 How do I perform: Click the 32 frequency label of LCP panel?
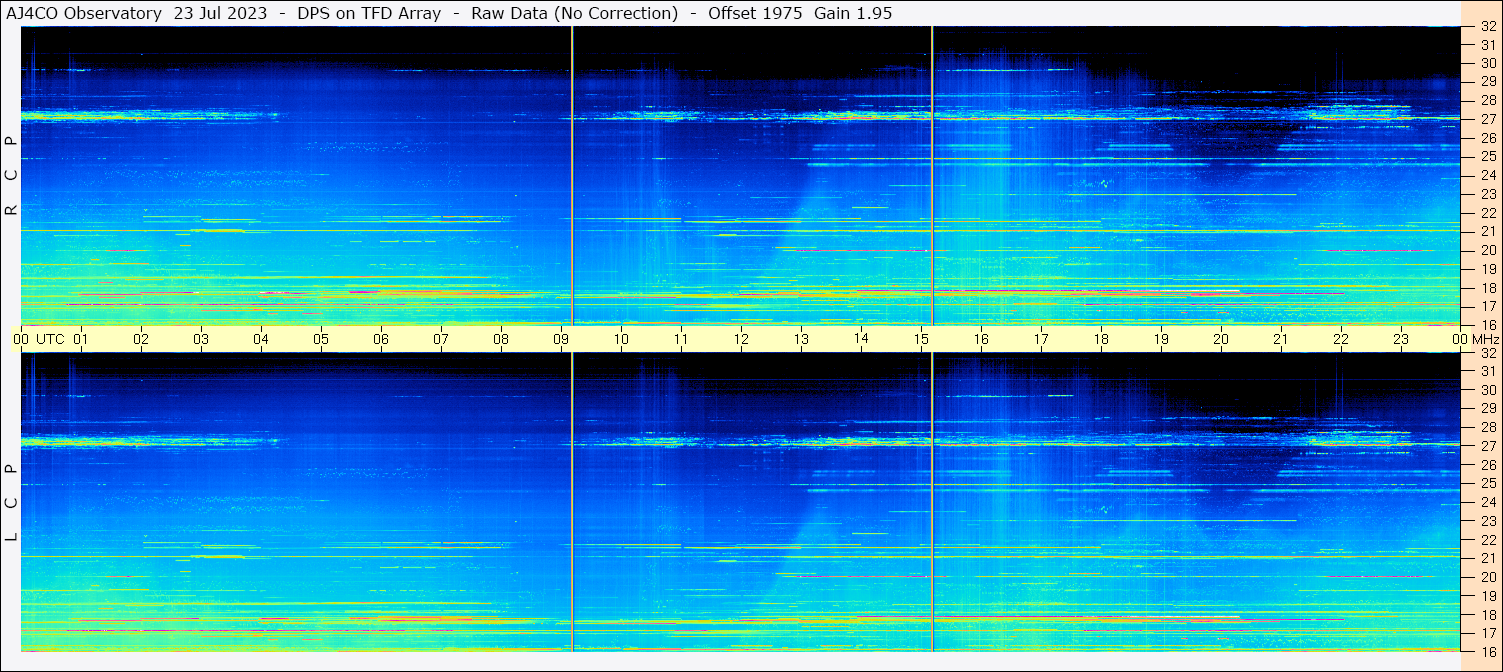pyautogui.click(x=1487, y=353)
